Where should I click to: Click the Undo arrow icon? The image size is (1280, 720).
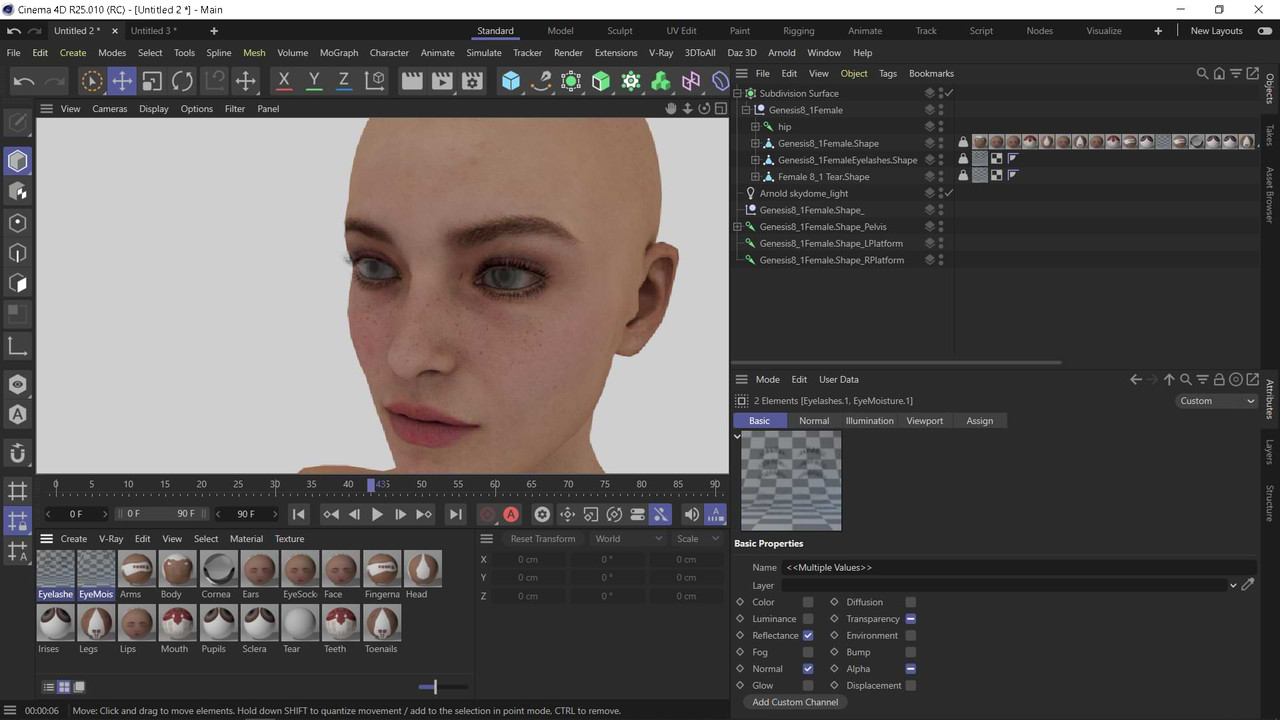[24, 81]
